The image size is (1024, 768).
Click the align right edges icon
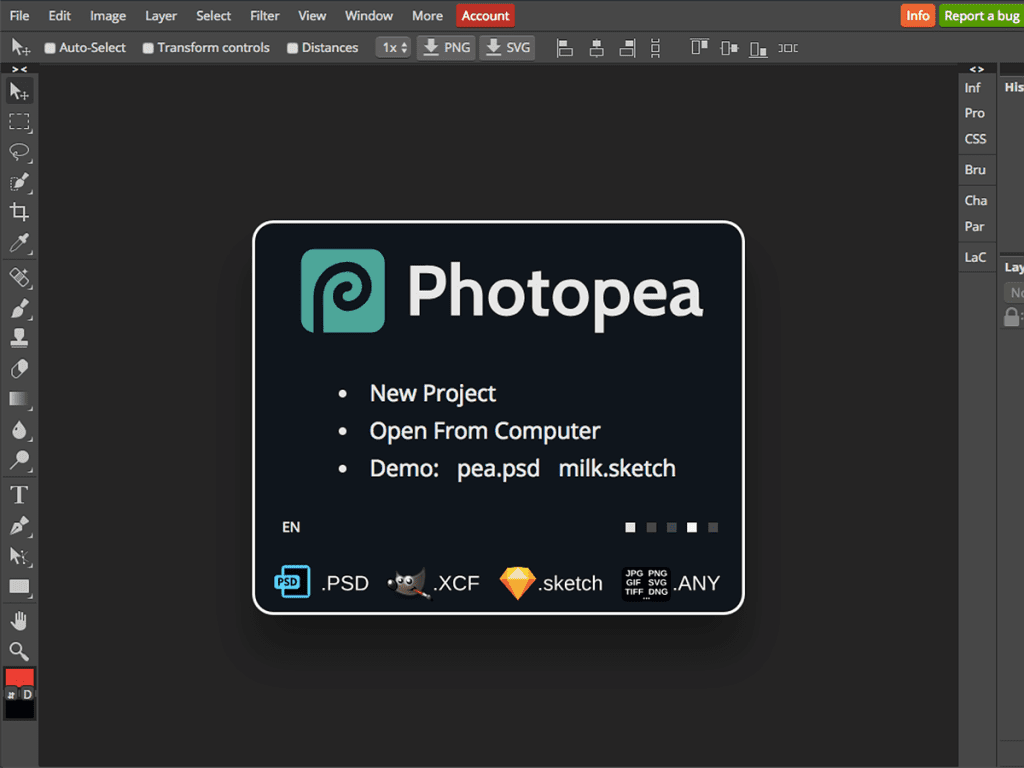627,48
